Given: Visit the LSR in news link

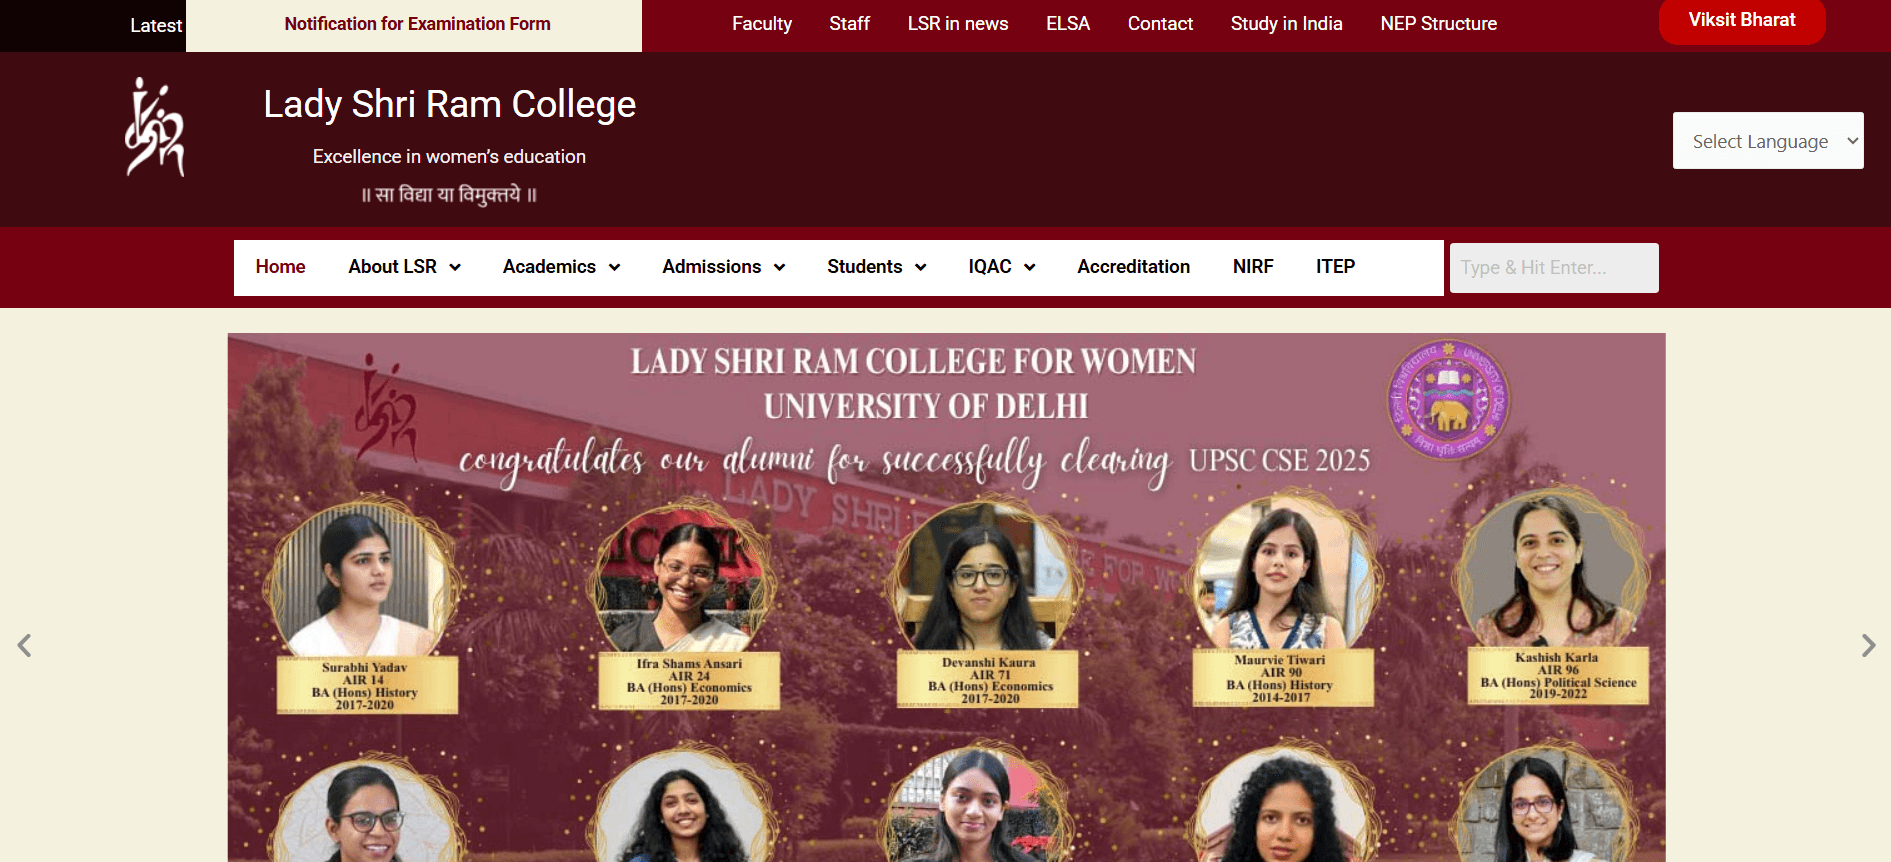Looking at the screenshot, I should 958,24.
